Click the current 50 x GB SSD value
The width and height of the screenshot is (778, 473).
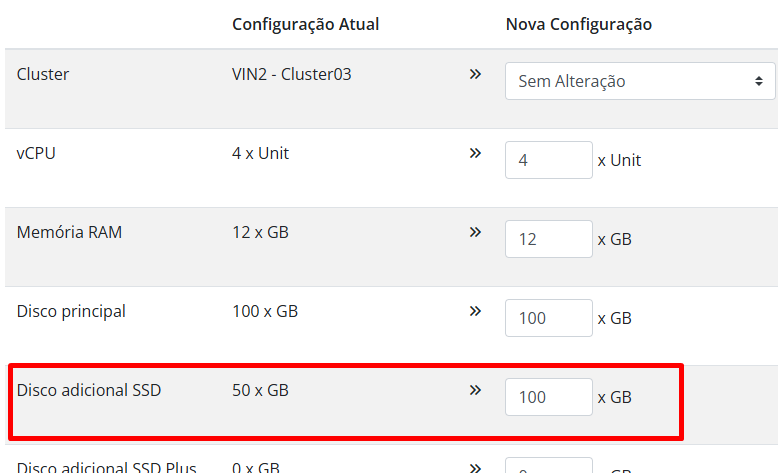point(260,390)
